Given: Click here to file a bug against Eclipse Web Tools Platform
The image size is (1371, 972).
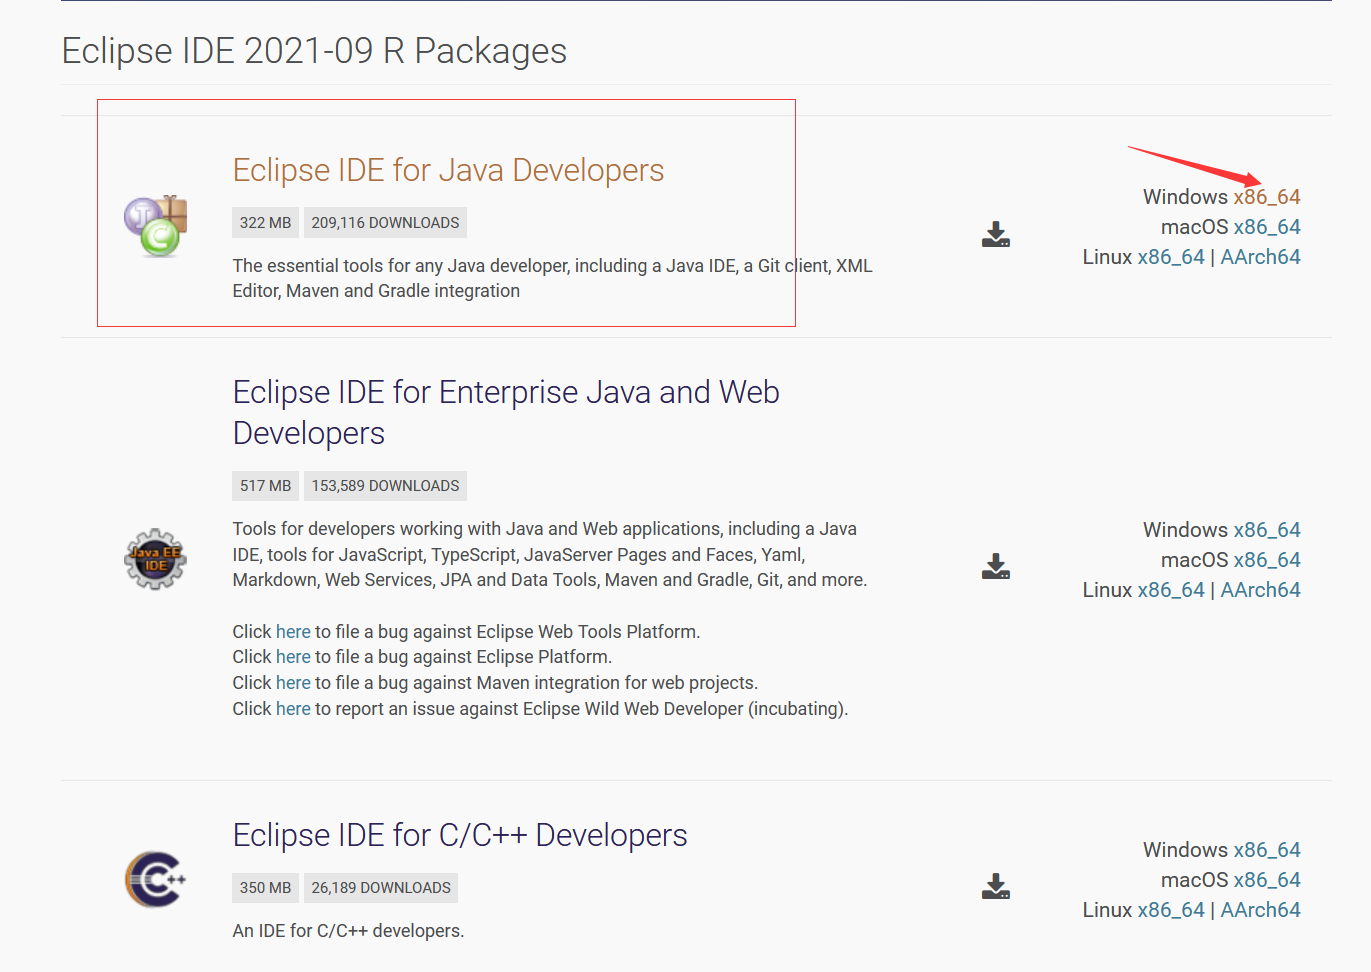Looking at the screenshot, I should (x=293, y=631).
